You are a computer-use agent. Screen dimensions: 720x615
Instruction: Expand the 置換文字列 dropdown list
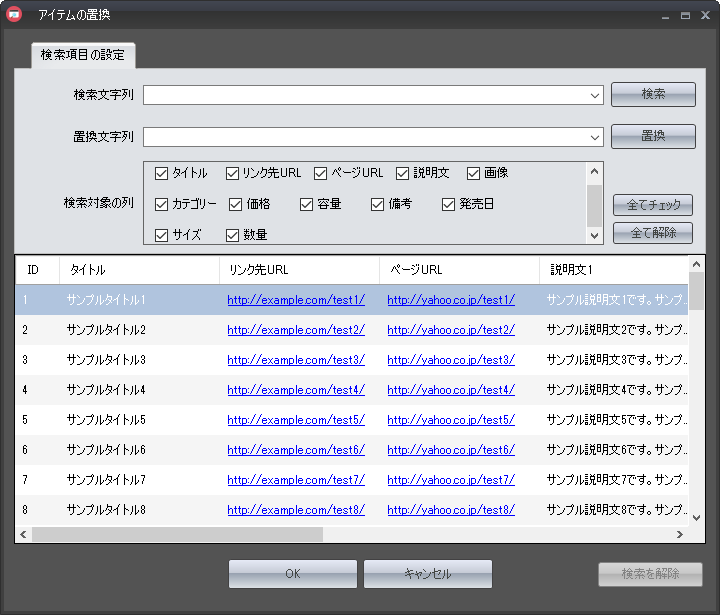[x=596, y=137]
